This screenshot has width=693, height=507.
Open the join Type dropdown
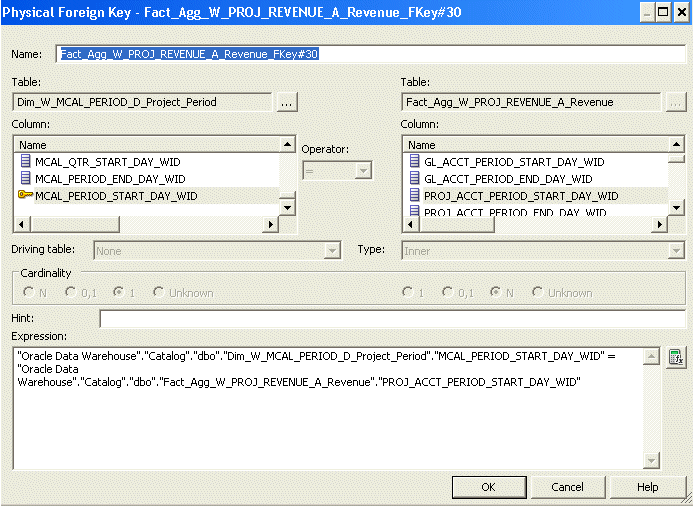coord(676,251)
